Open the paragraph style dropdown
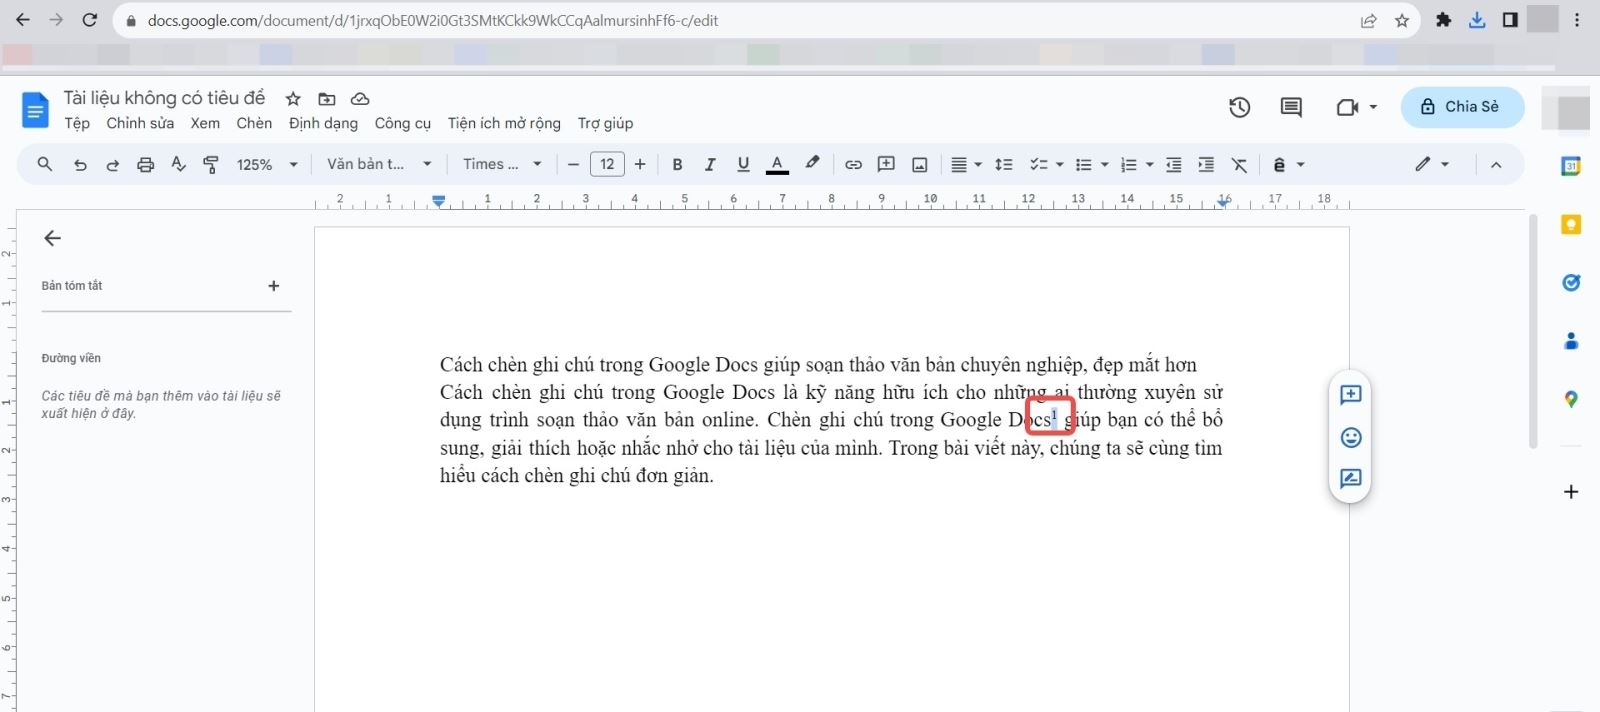1600x712 pixels. point(379,164)
